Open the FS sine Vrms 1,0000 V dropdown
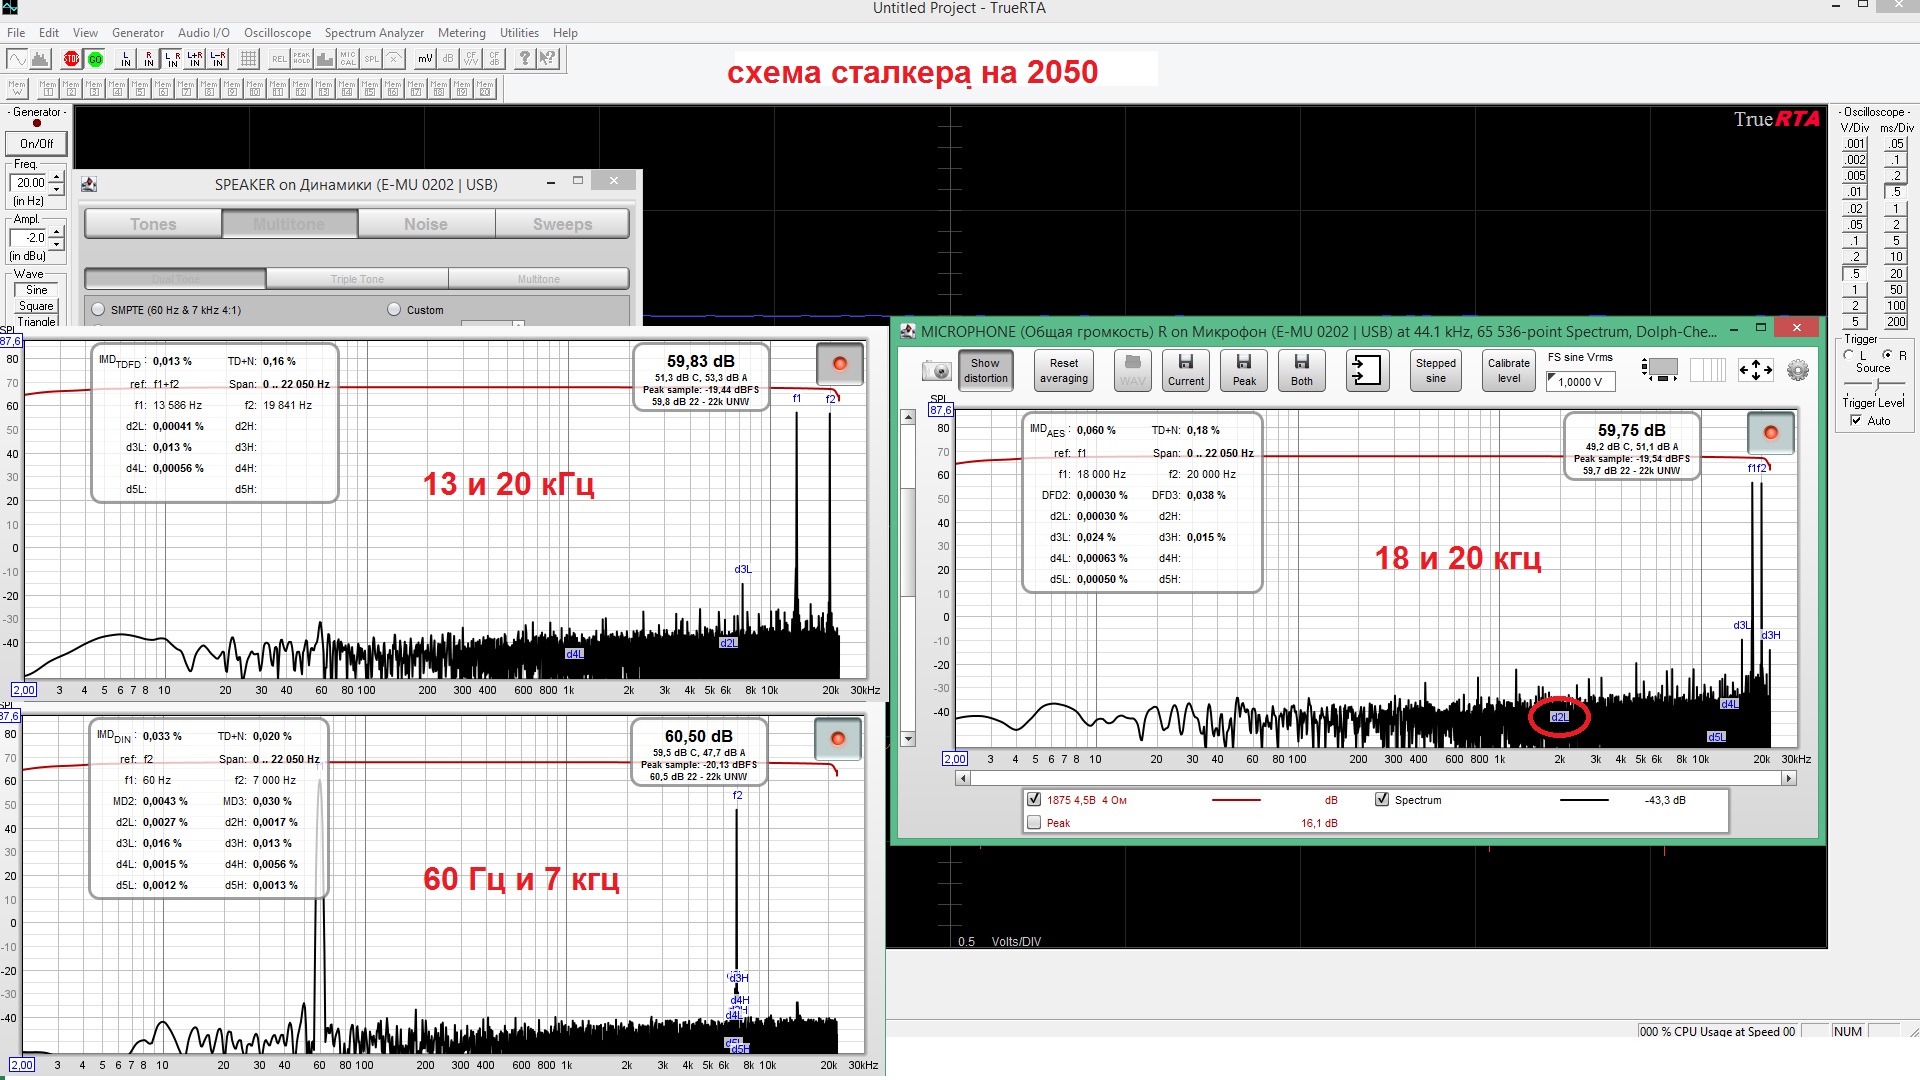The width and height of the screenshot is (1930, 1080). (x=1579, y=381)
